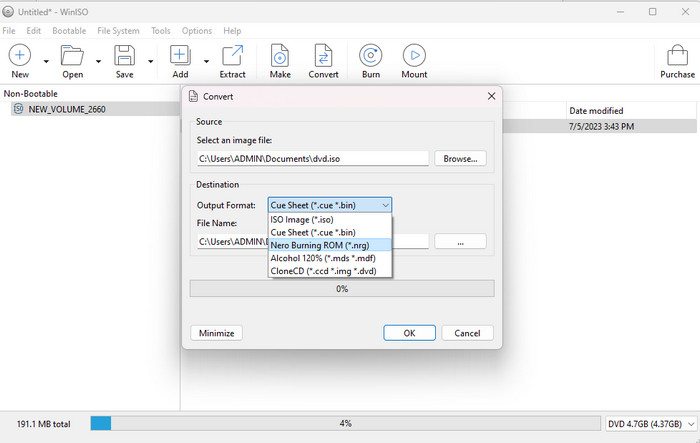700x443 pixels.
Task: Click the Add files toolbar icon
Action: pos(180,55)
